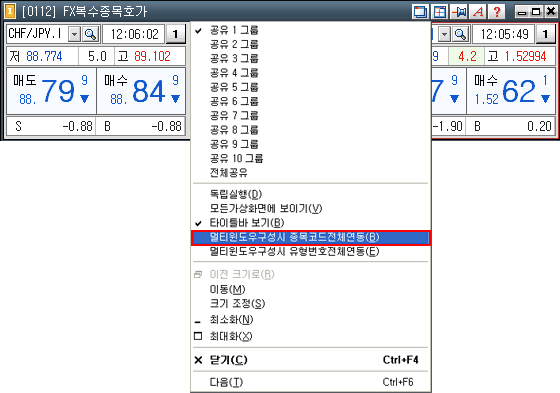The width and height of the screenshot is (560, 393).
Task: Click the S swap value -0.88
Action: 78,126
